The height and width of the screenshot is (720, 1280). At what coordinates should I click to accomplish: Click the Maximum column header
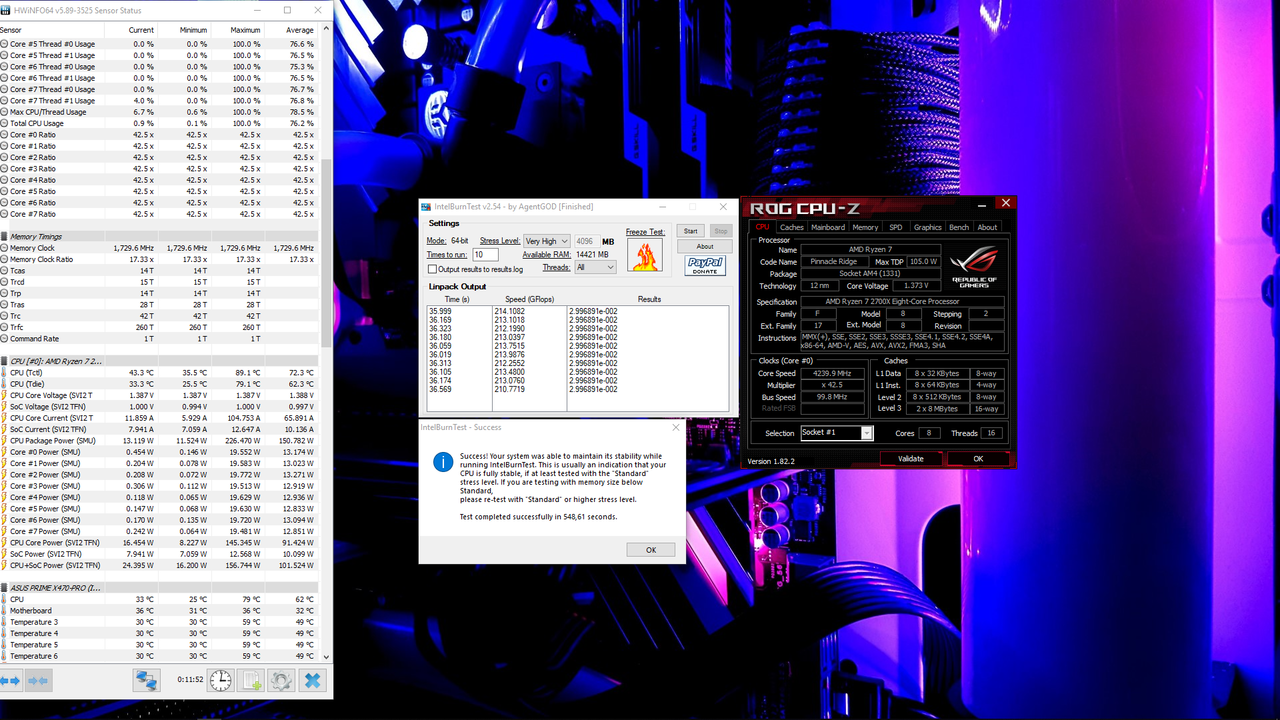(x=246, y=30)
